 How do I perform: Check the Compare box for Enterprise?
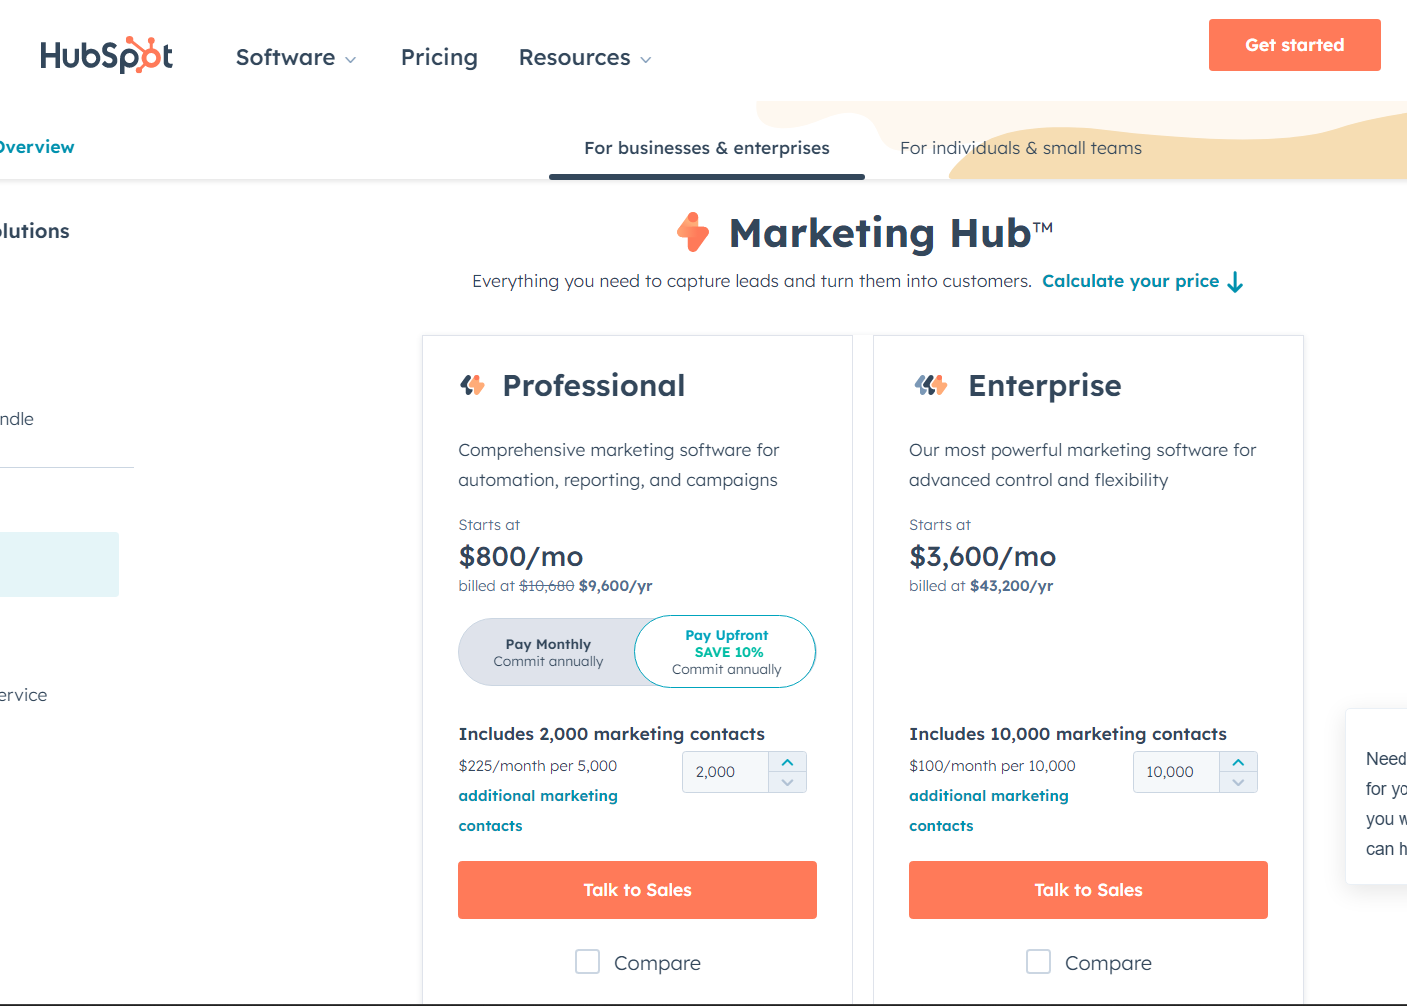click(1039, 962)
